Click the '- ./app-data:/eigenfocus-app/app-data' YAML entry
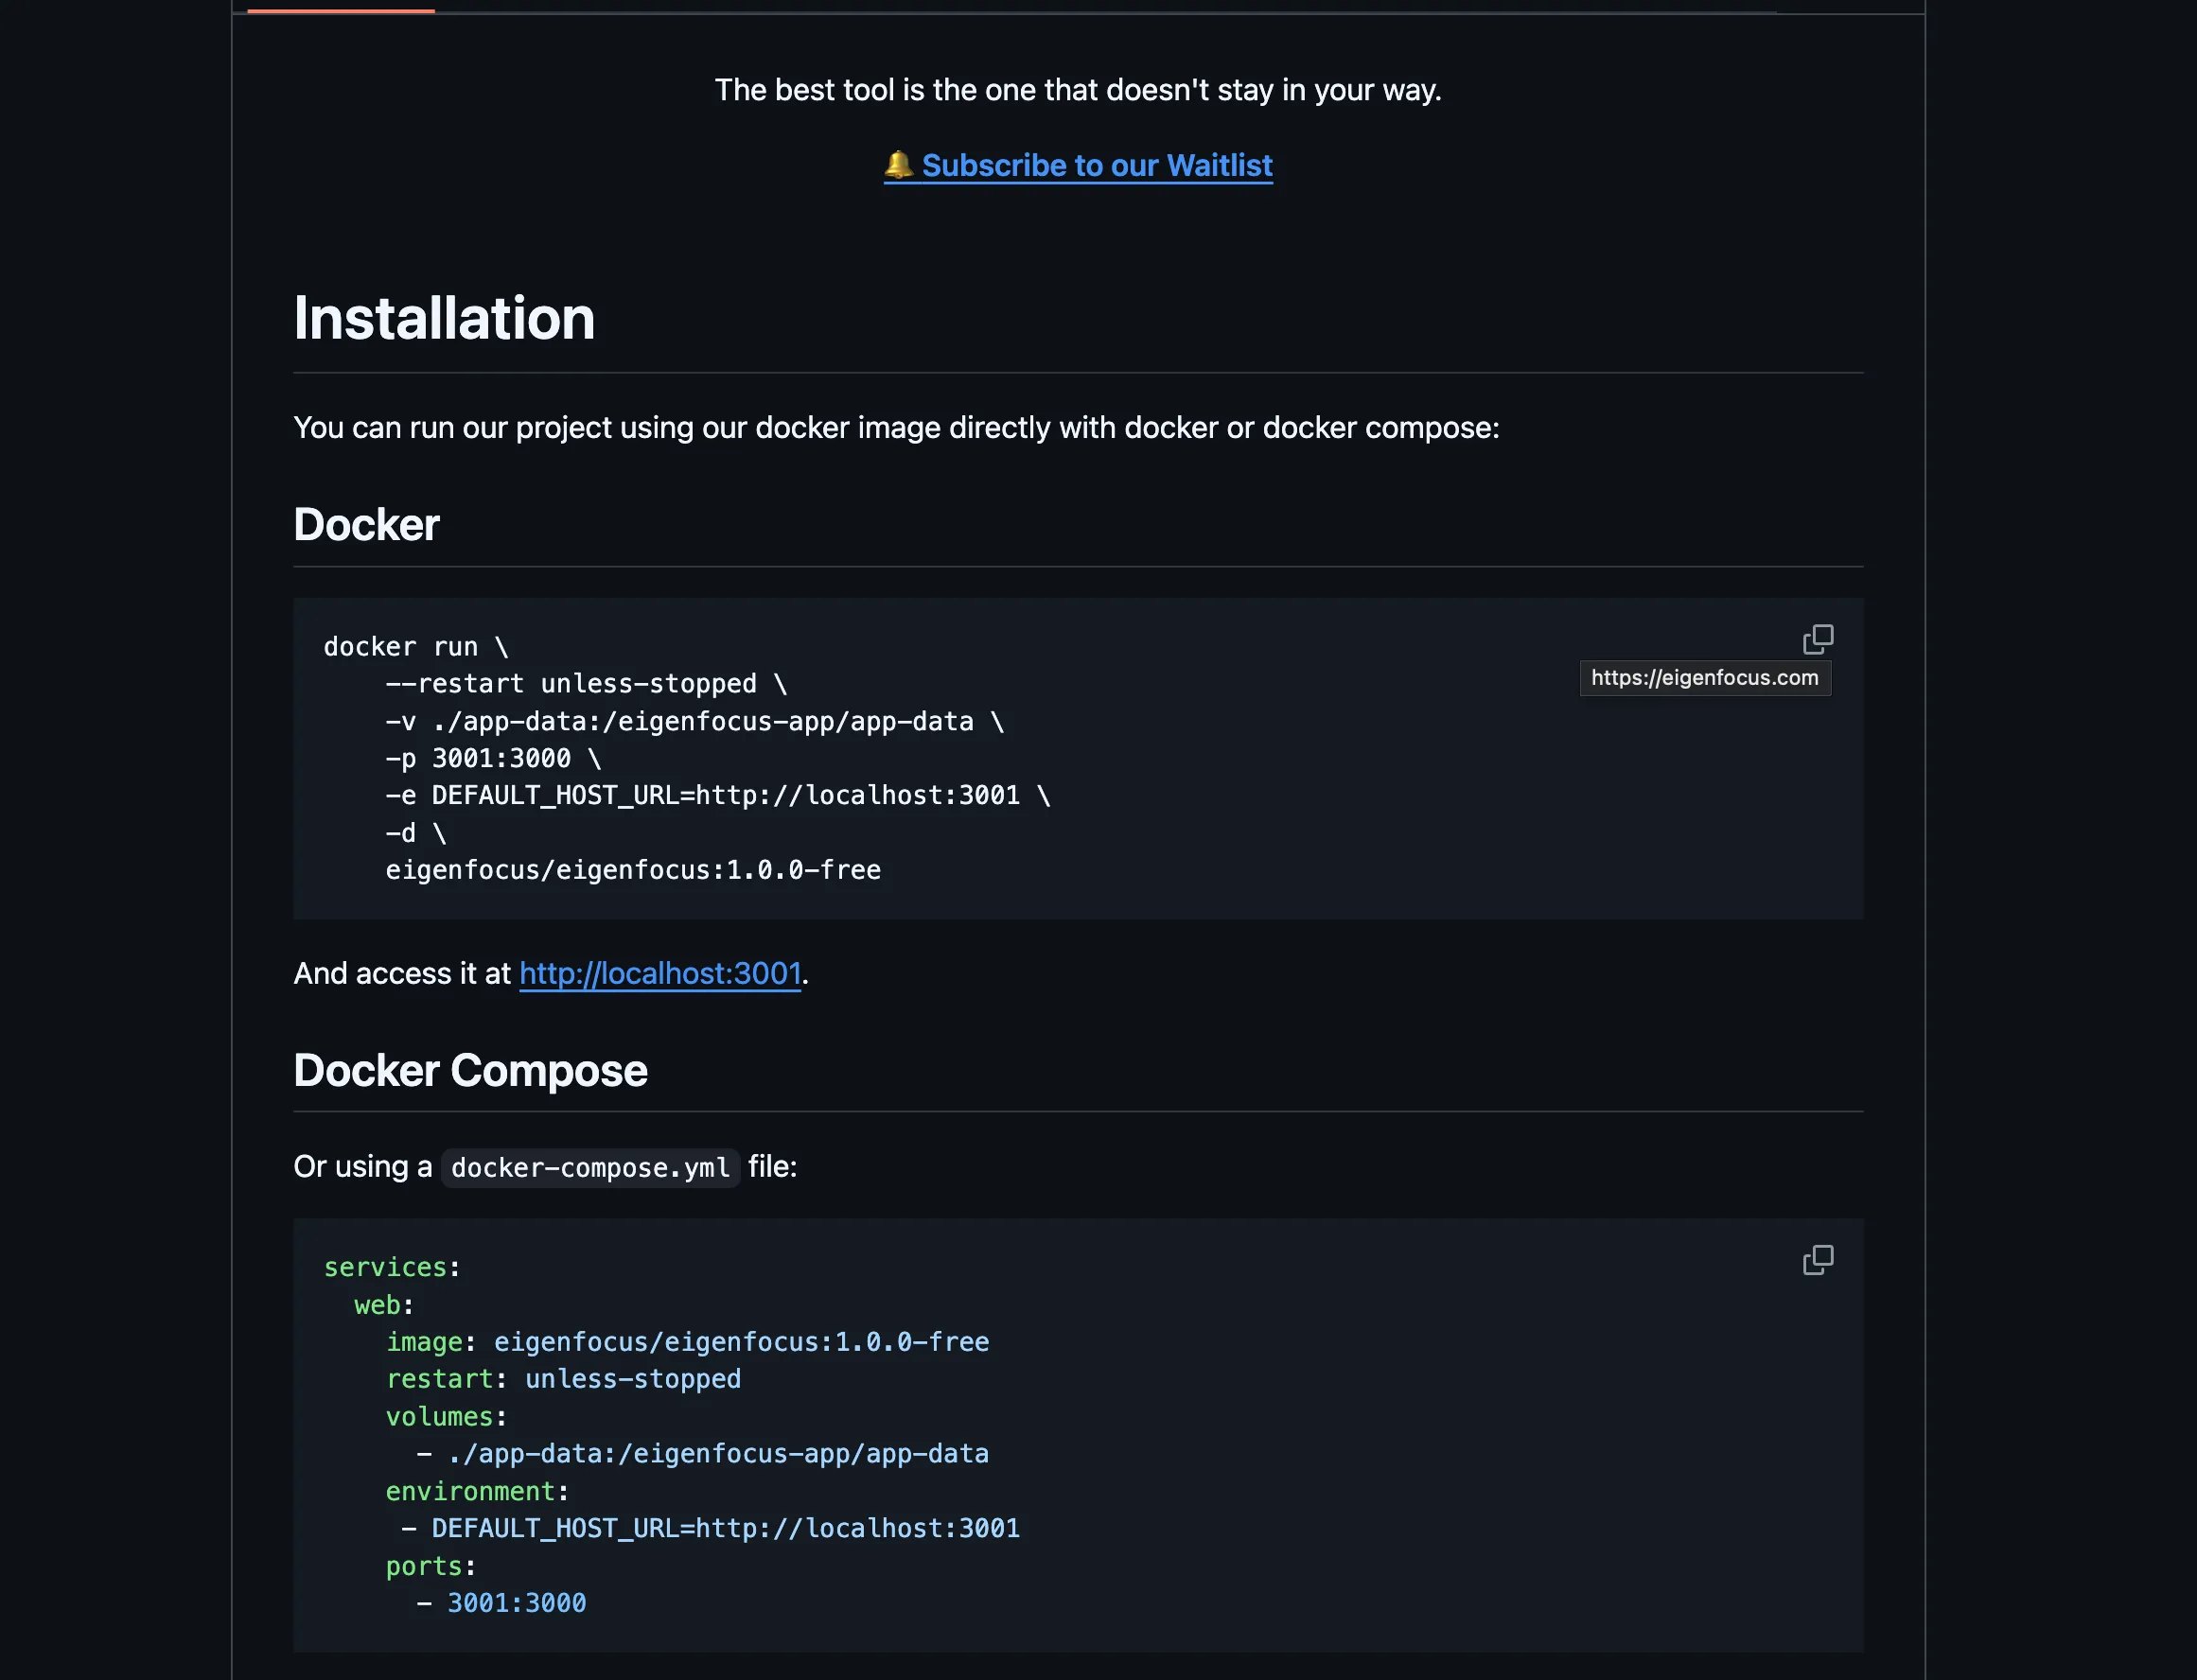2197x1680 pixels. (702, 1454)
